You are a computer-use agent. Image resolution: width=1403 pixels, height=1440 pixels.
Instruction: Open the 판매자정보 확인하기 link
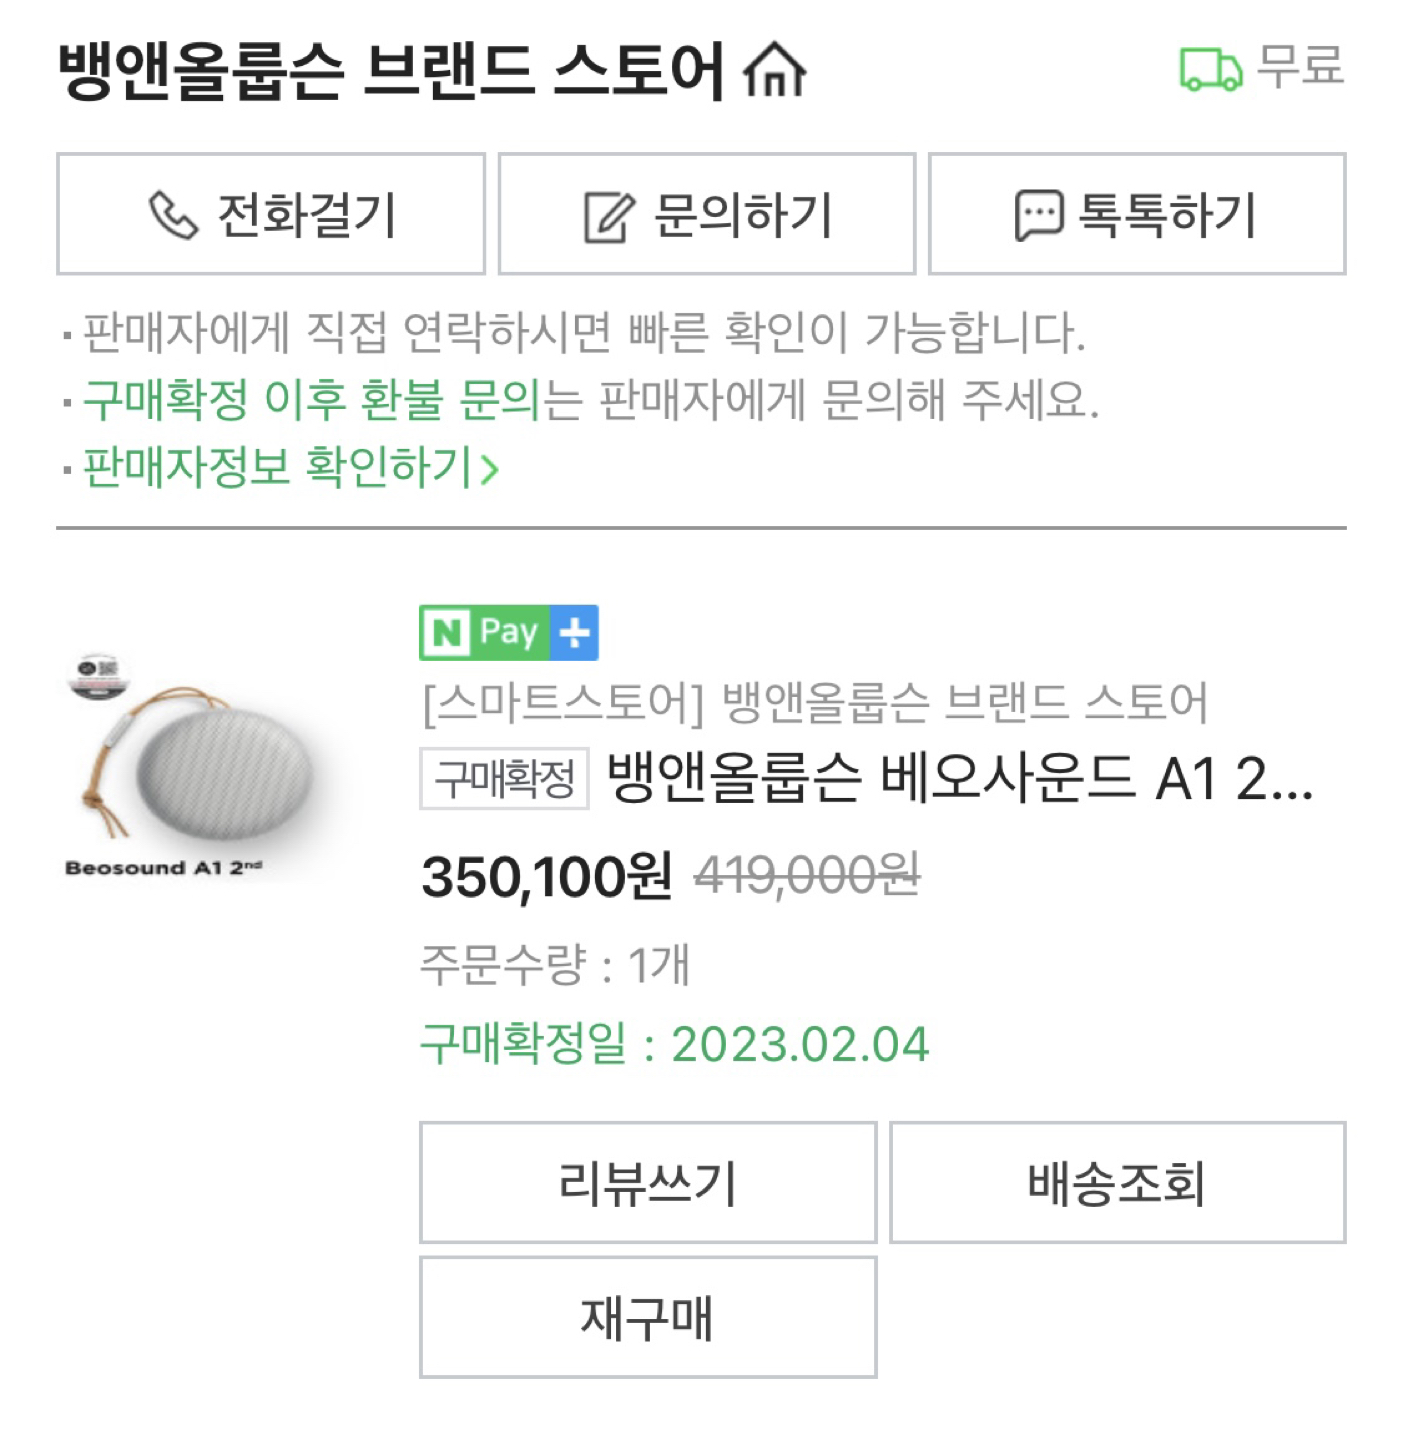point(290,467)
